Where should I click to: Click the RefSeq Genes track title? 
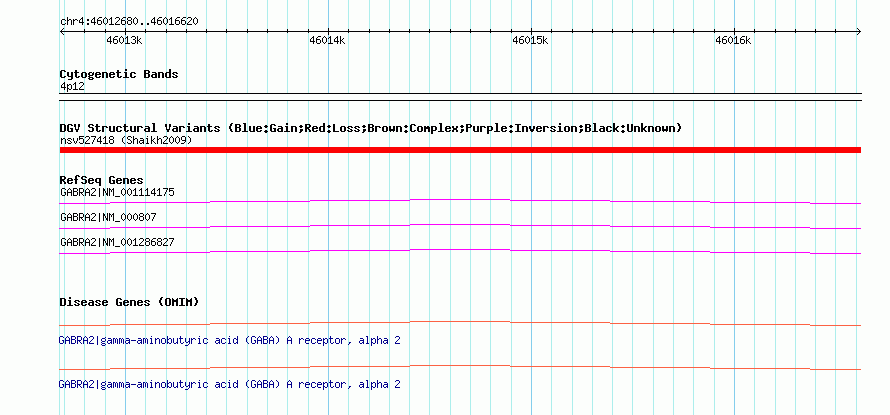coord(102,181)
